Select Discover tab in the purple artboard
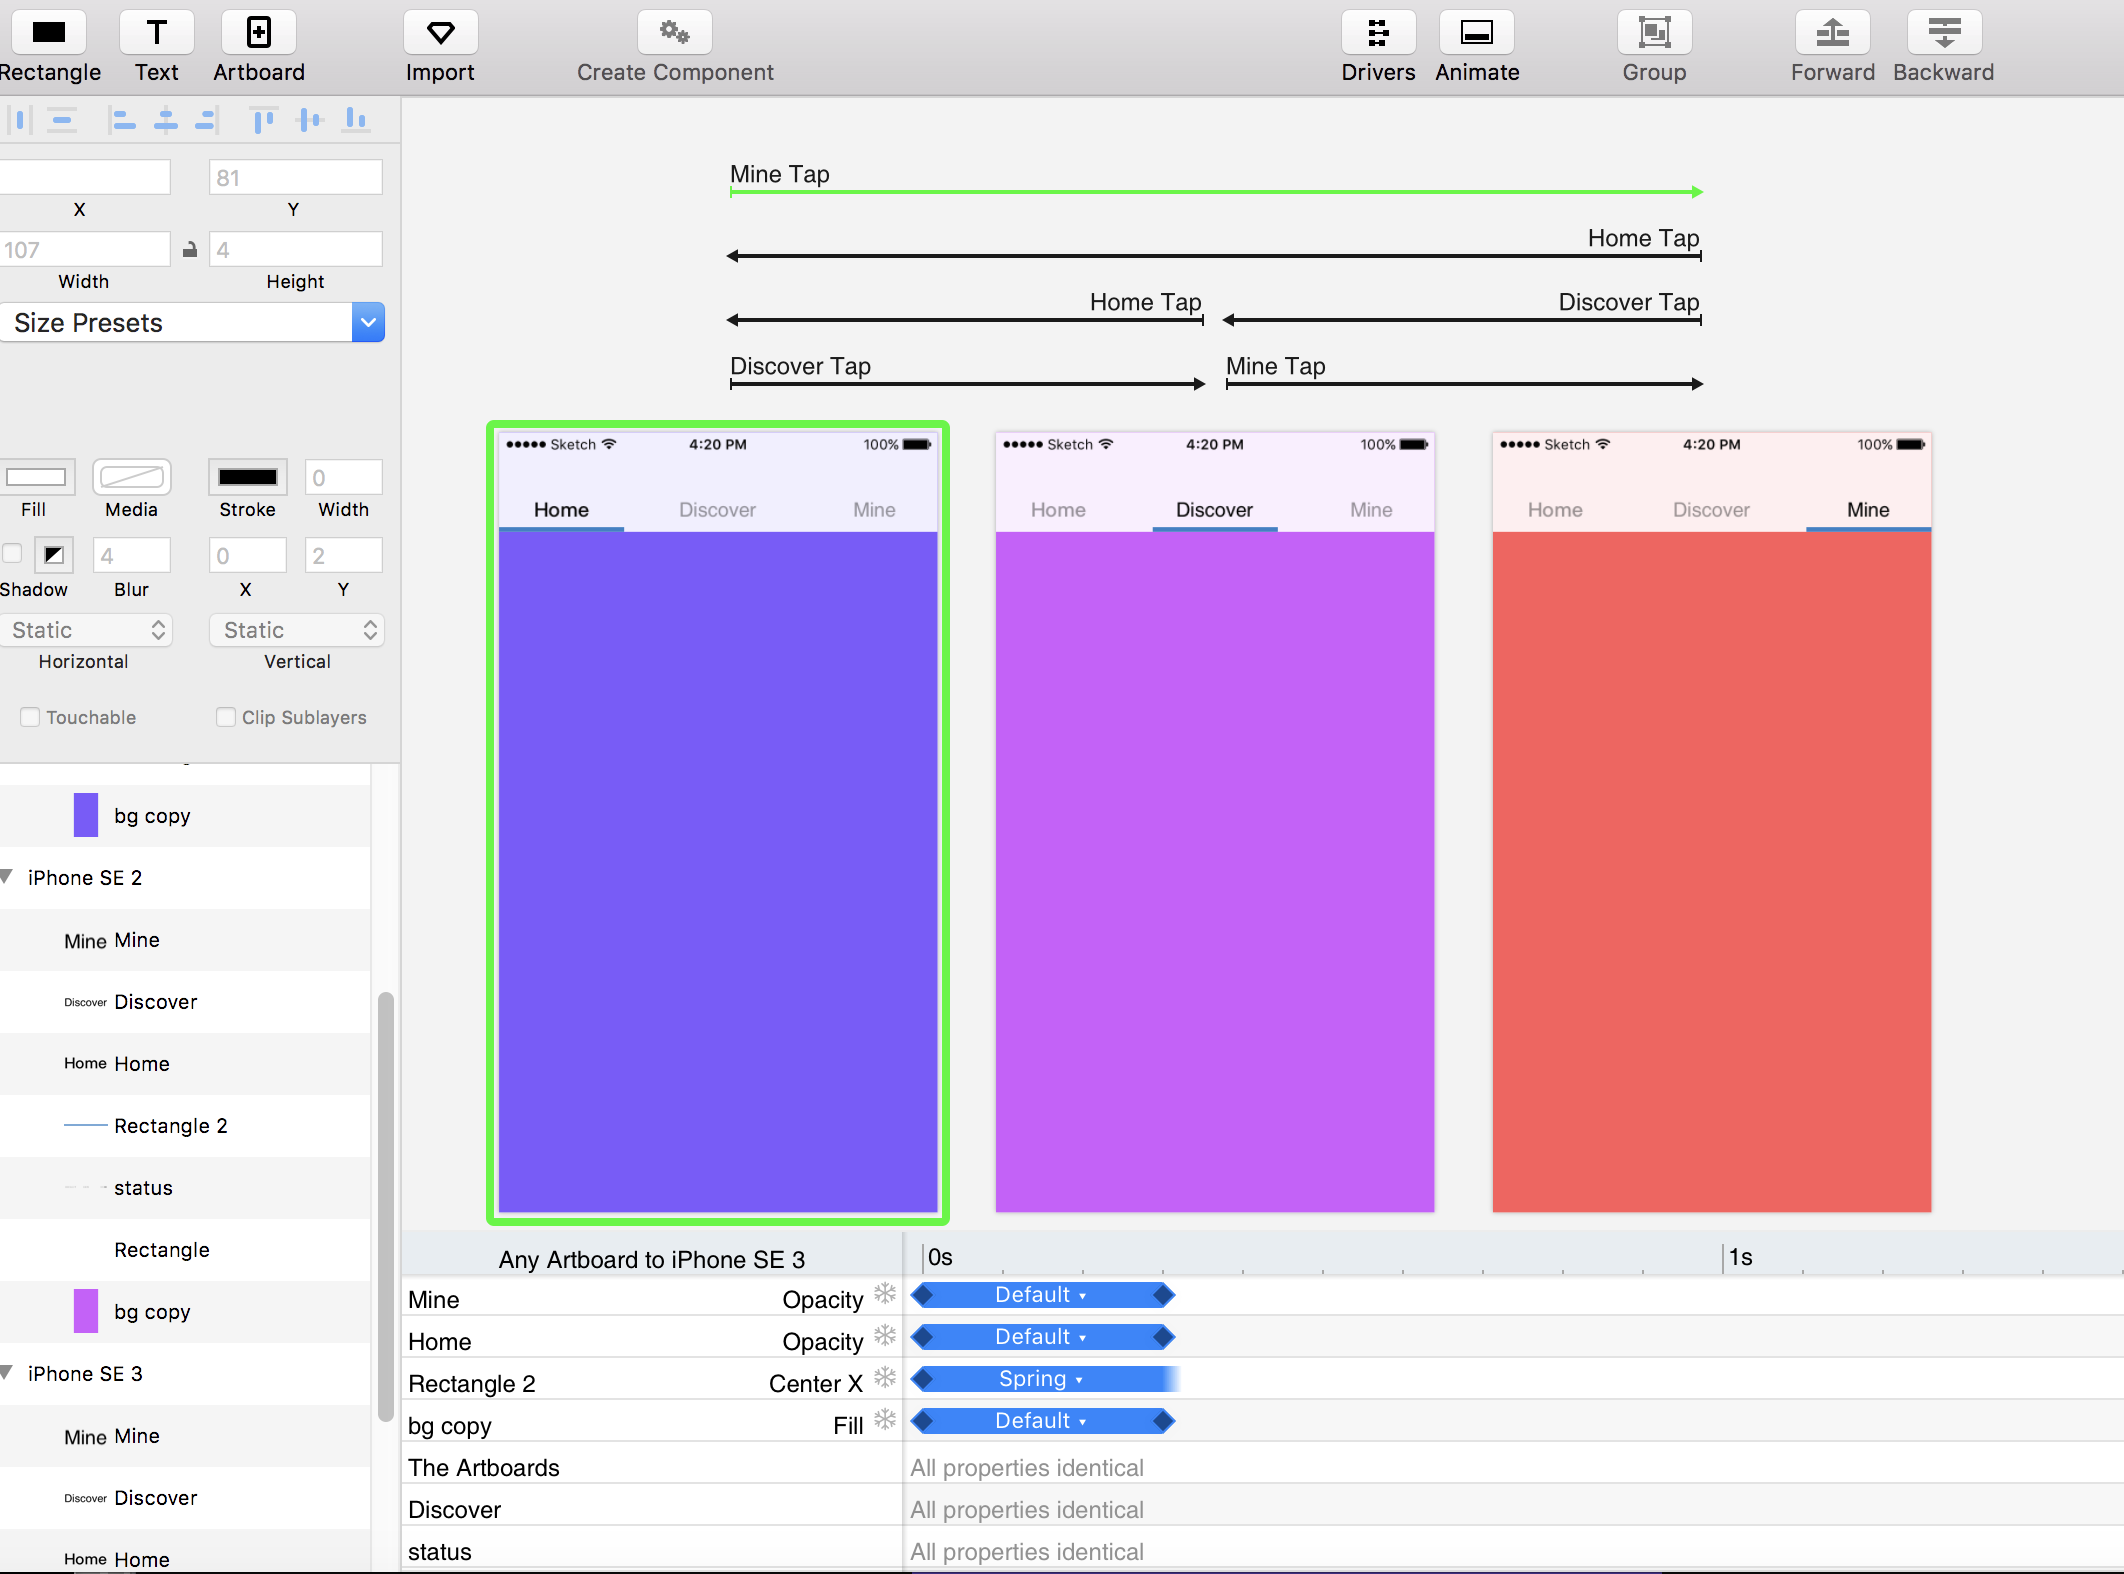This screenshot has width=2124, height=1574. [x=1214, y=510]
